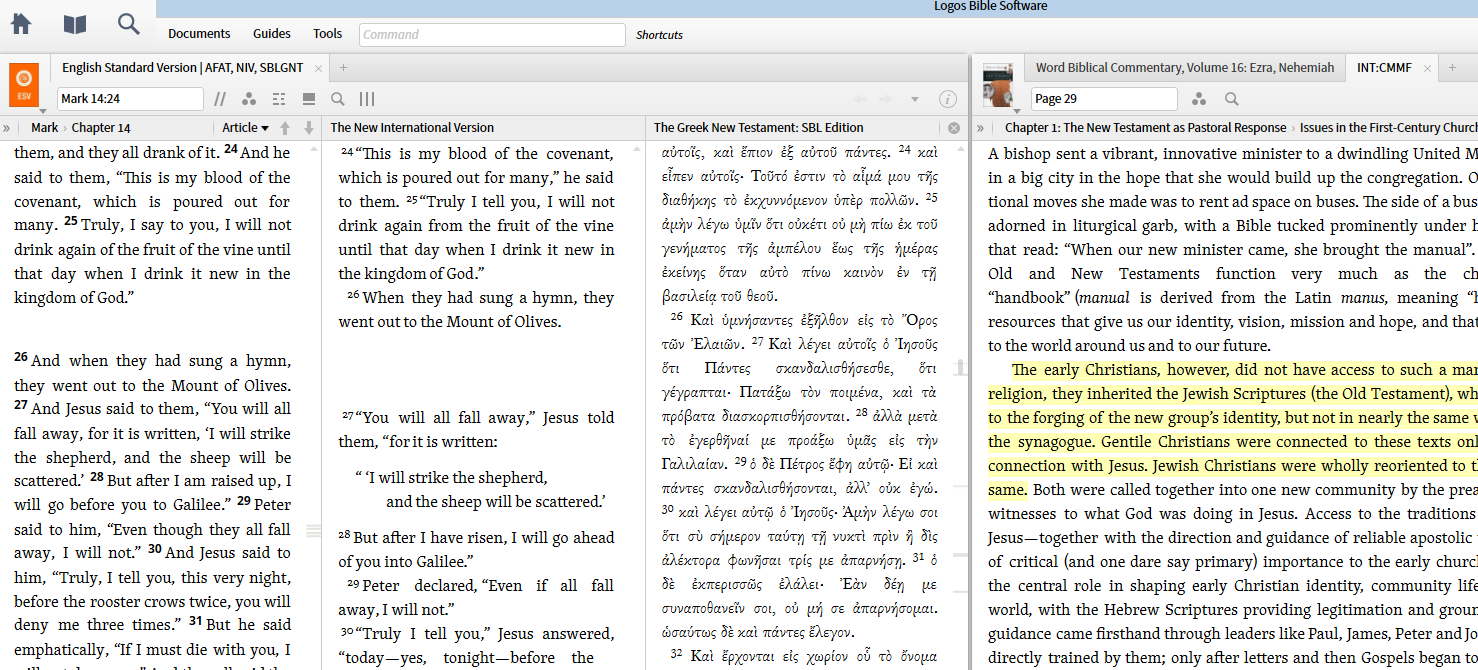The width and height of the screenshot is (1478, 670).
Task: Click the Shortcuts bar label
Action: tap(660, 35)
